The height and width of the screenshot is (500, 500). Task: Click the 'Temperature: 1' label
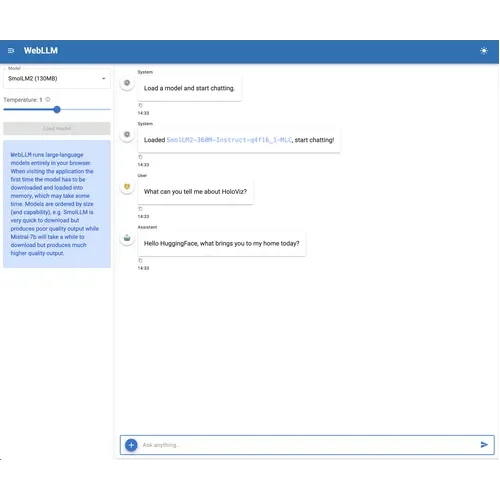[23, 100]
